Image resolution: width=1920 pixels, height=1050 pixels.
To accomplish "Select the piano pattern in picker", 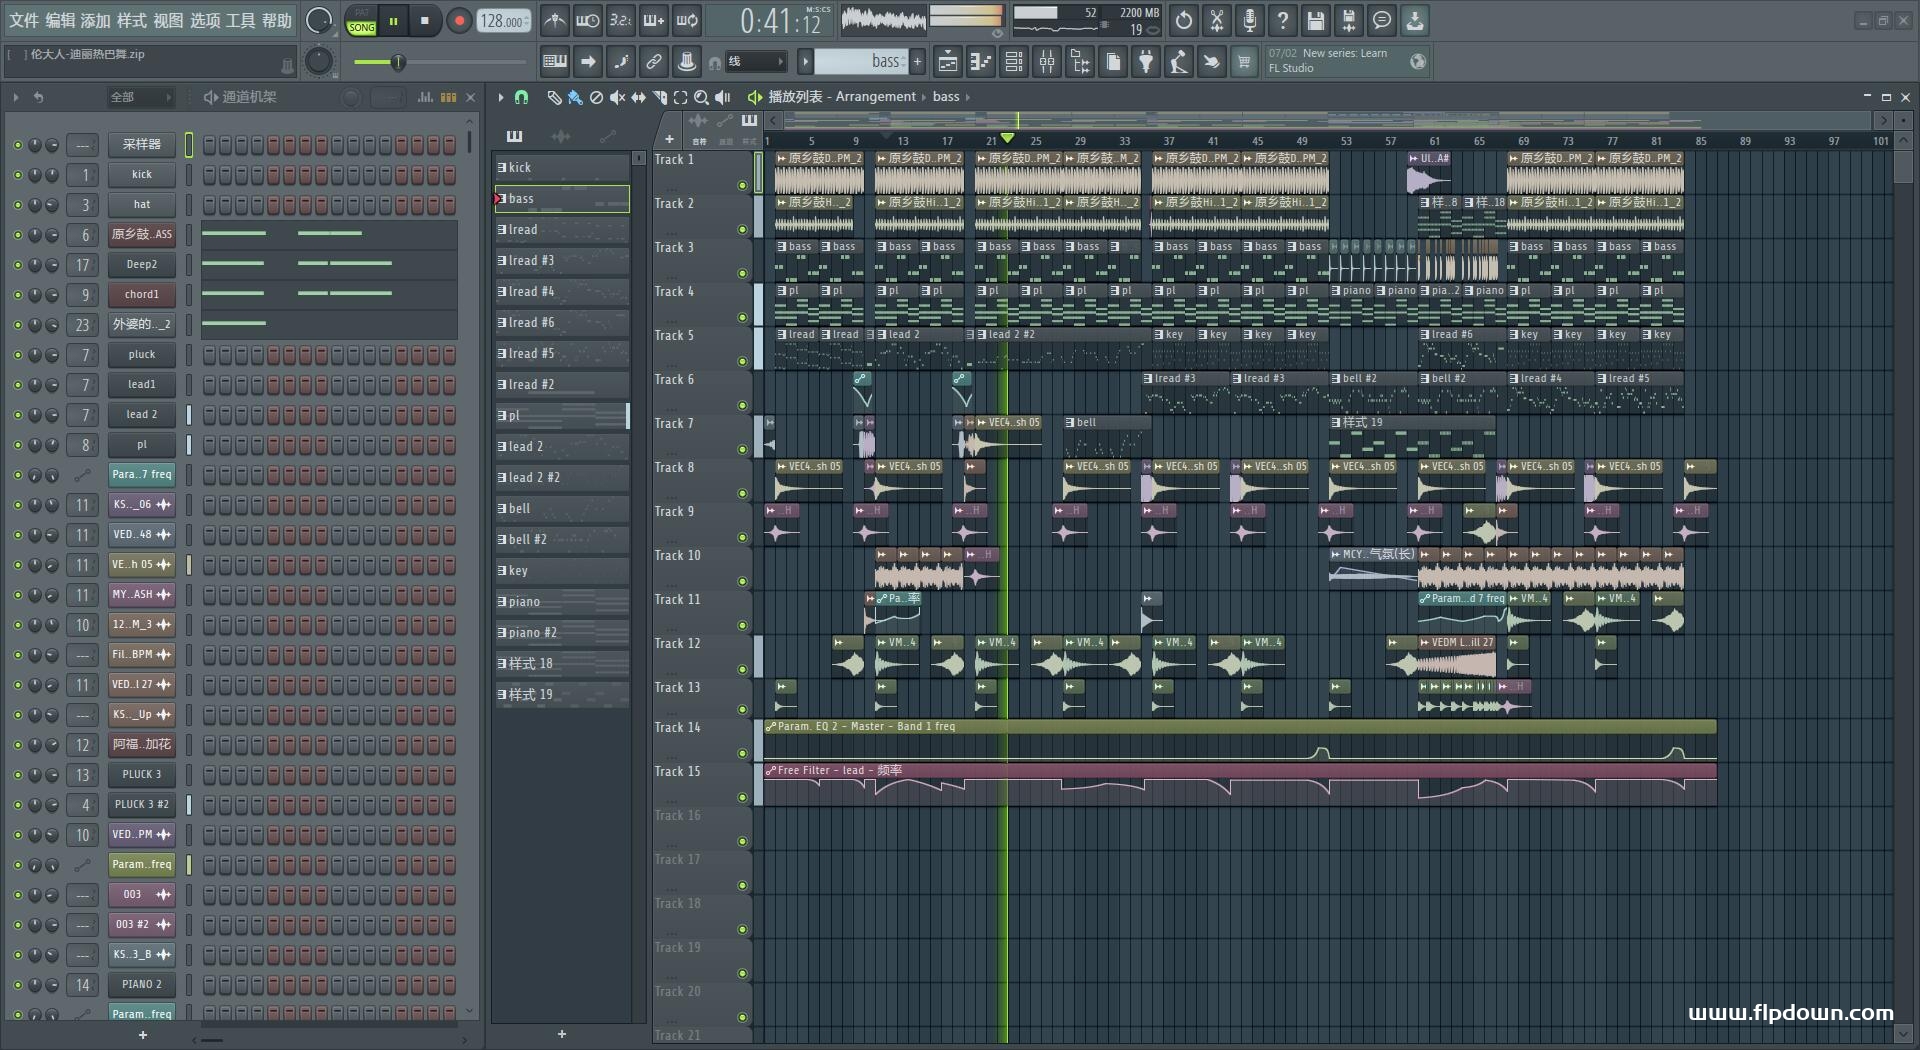I will [x=562, y=601].
